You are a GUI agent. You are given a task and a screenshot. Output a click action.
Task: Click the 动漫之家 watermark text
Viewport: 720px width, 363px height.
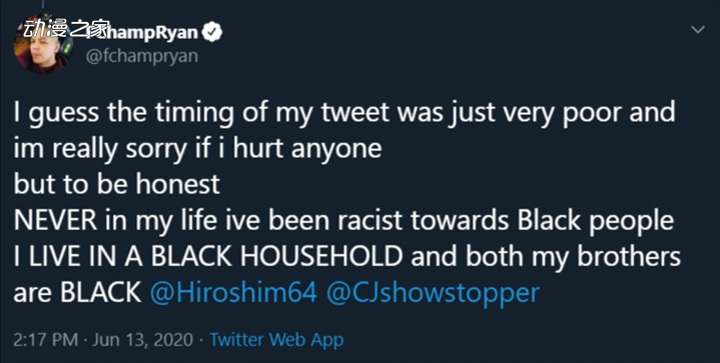67,29
